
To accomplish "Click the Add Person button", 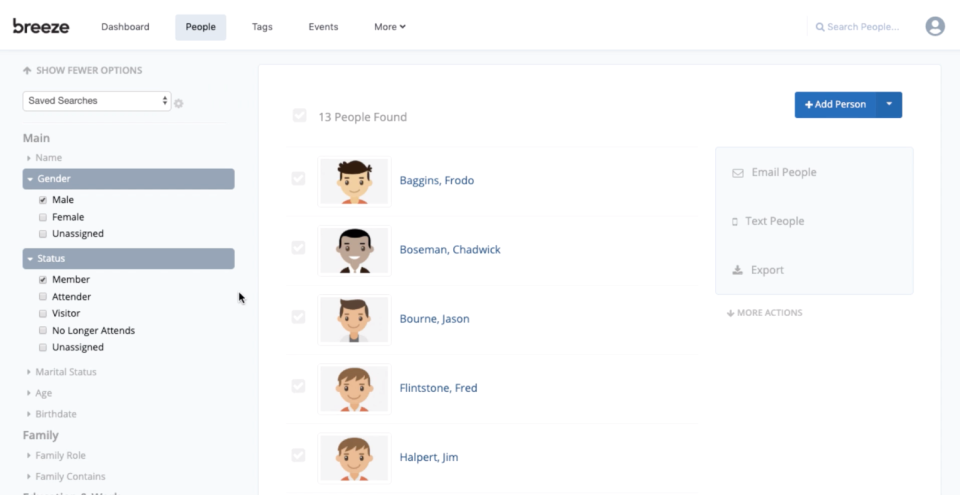I will tap(835, 105).
